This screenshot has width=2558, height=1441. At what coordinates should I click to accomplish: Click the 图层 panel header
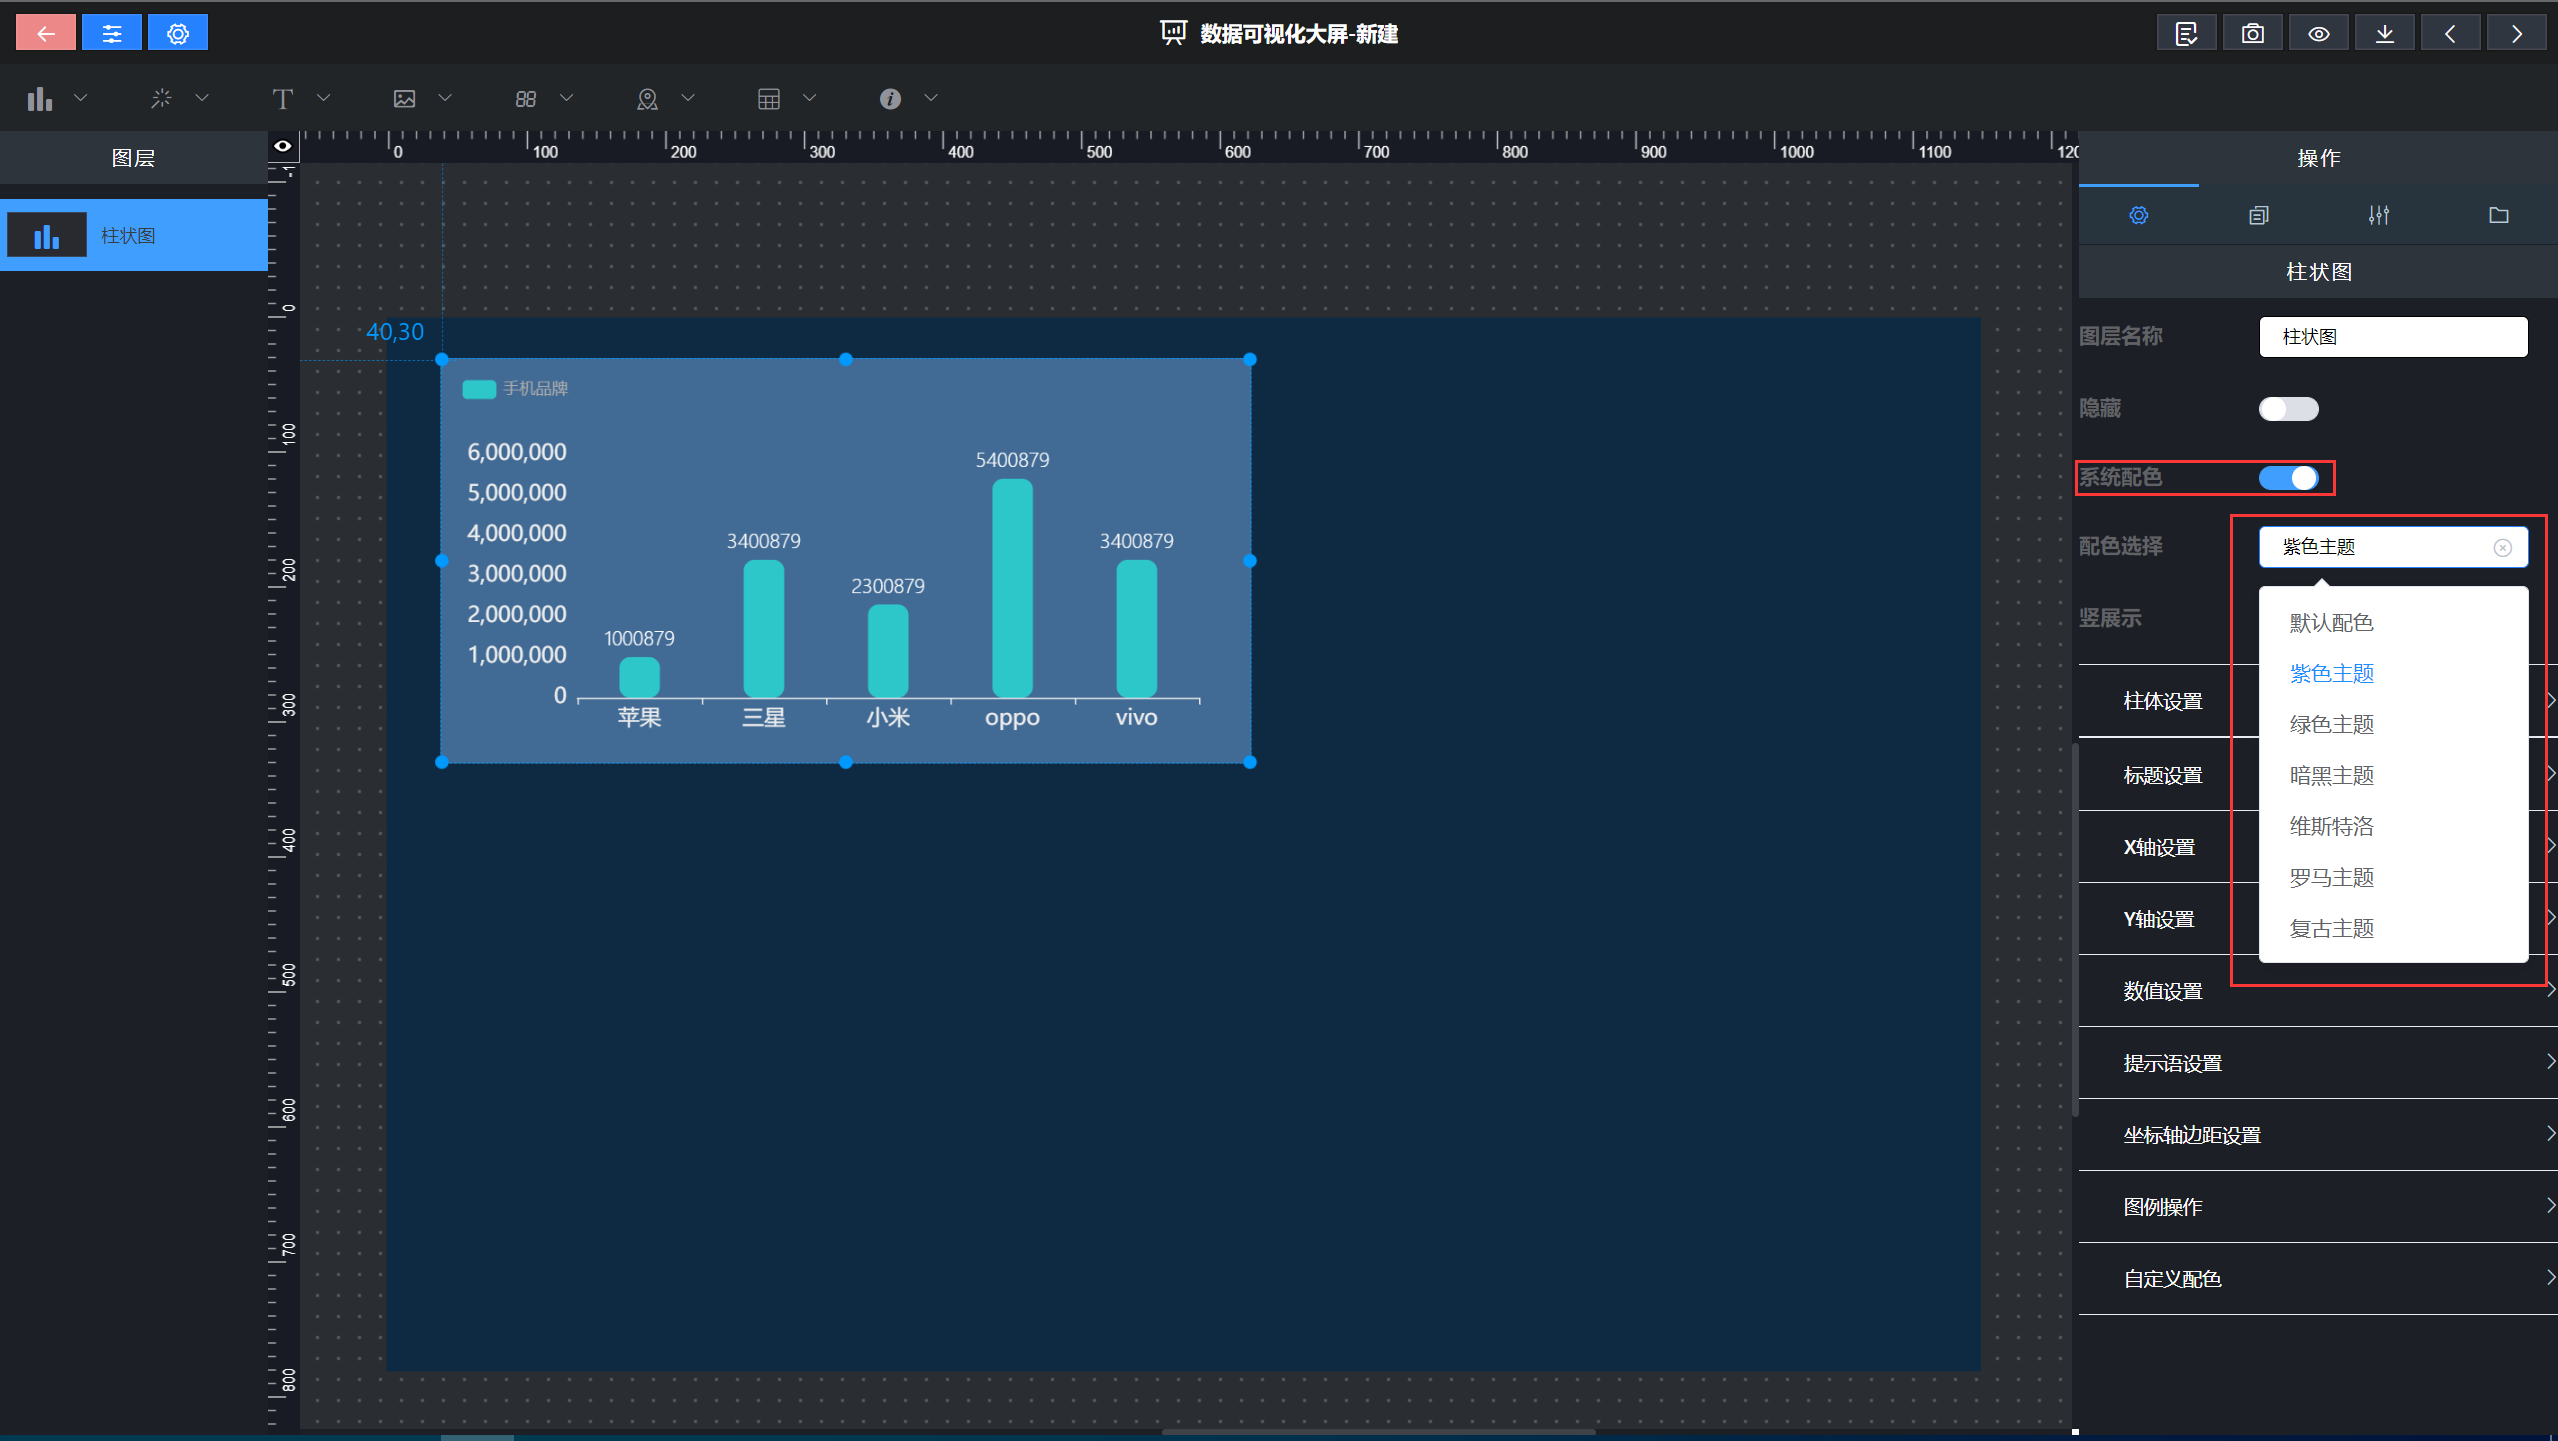pos(134,158)
